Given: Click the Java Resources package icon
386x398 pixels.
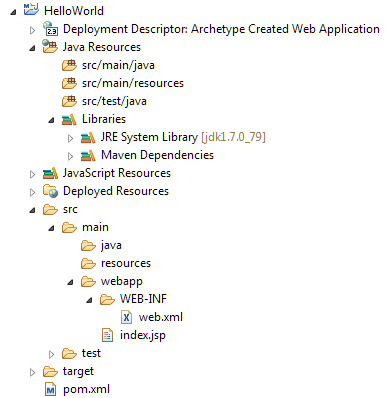Looking at the screenshot, I should (50, 47).
